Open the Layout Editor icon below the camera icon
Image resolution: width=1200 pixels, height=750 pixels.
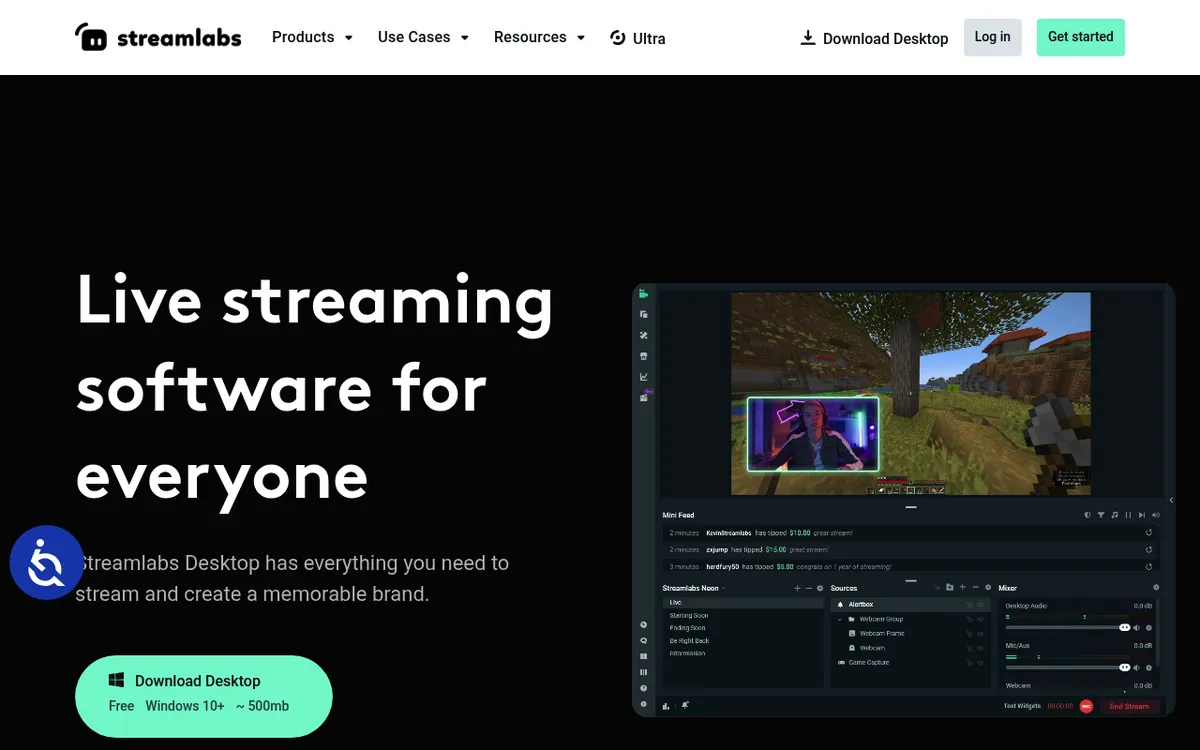(x=644, y=314)
